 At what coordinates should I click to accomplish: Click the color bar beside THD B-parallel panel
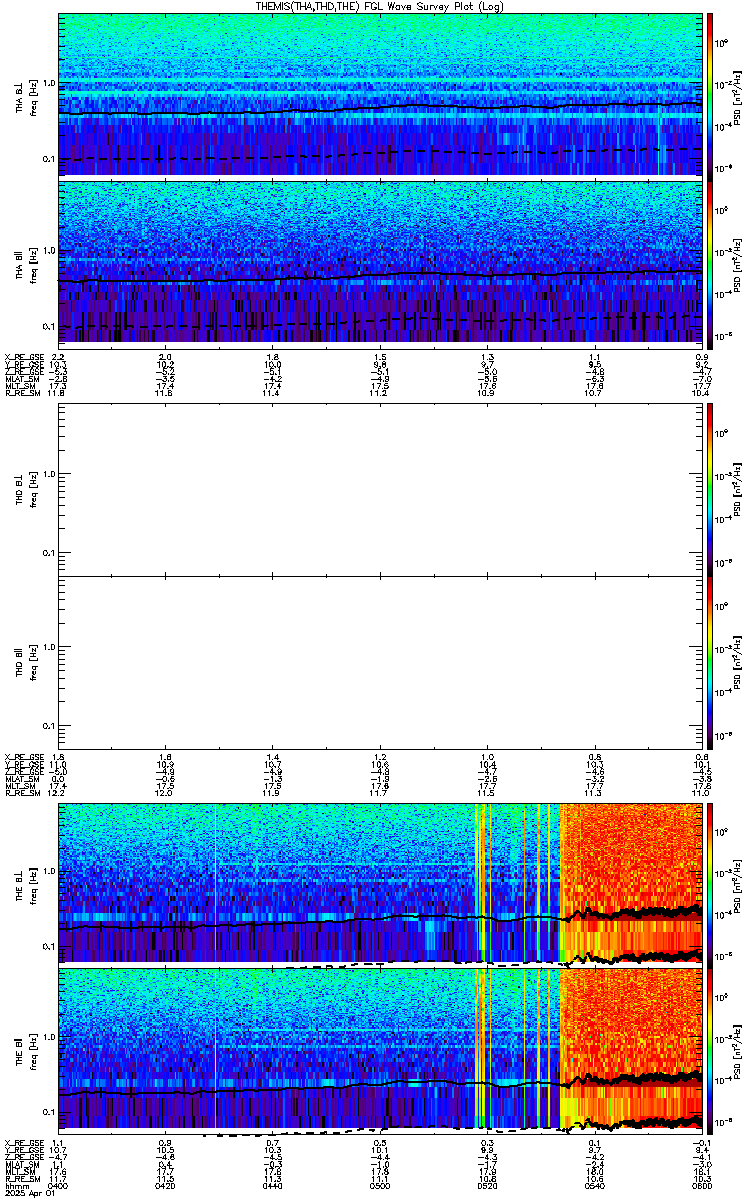click(x=710, y=662)
